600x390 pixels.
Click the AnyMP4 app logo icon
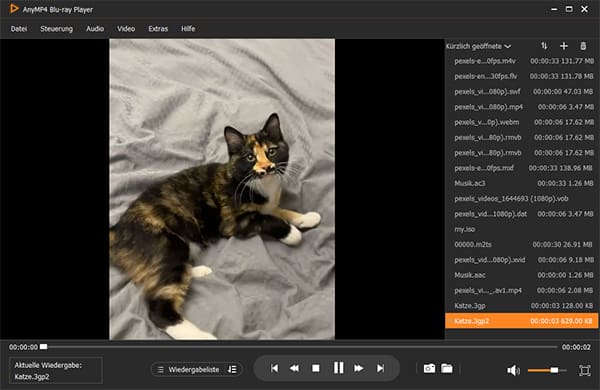point(14,8)
